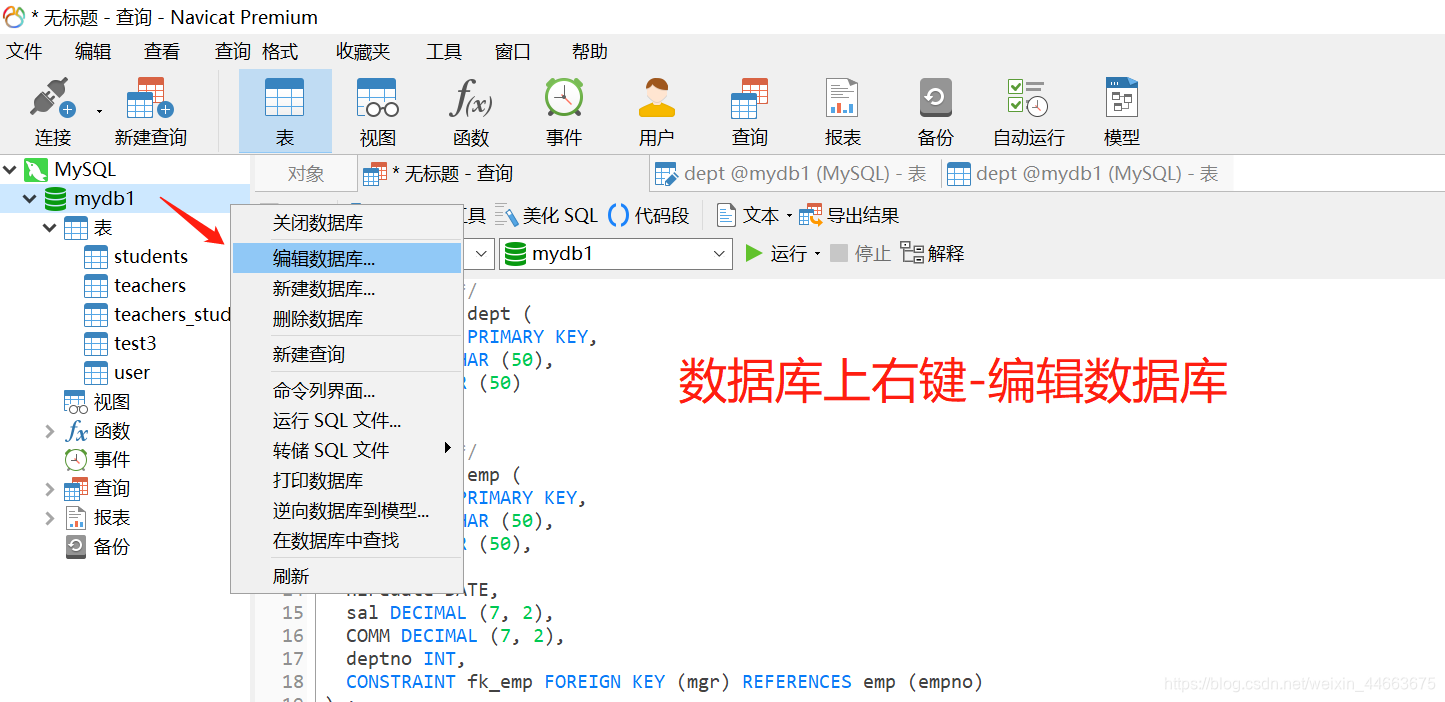The image size is (1445, 702).
Task: Select the students table in tree
Action: [x=136, y=257]
